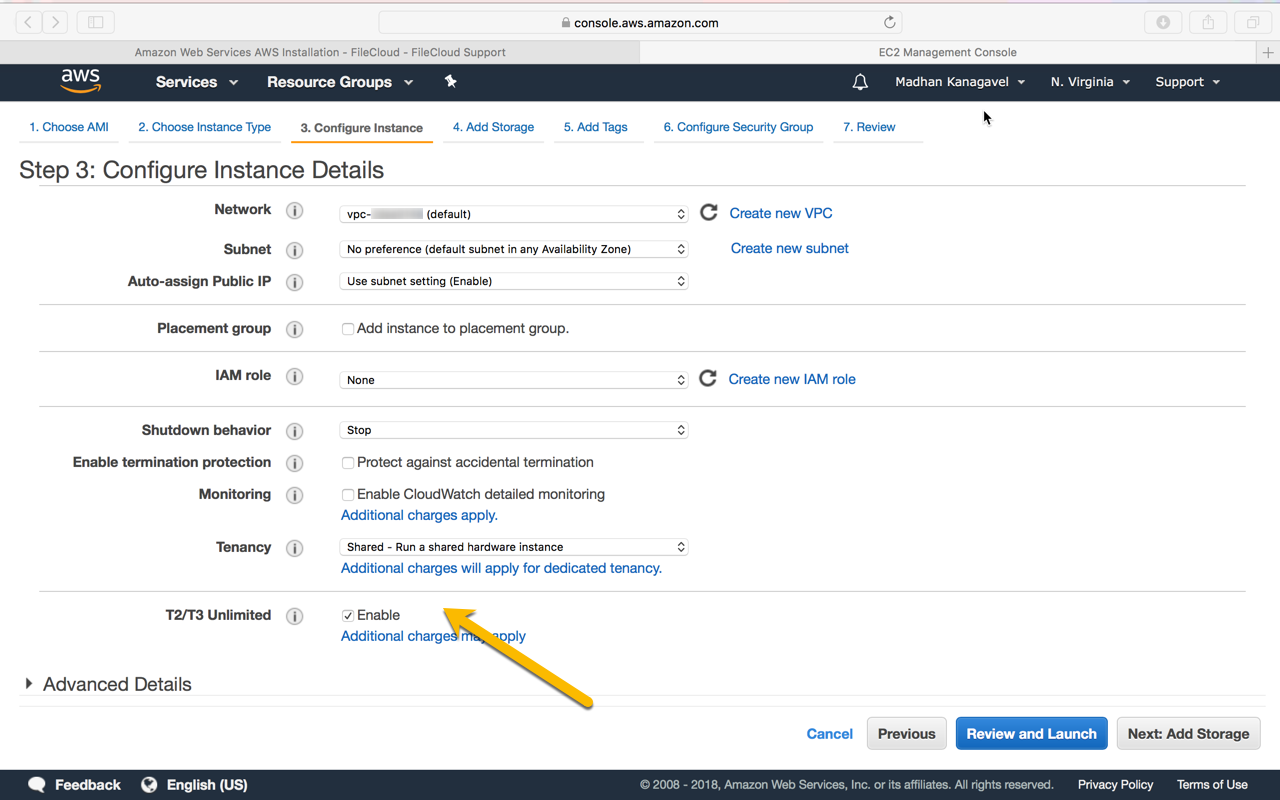1280x800 pixels.
Task: Click the browser address bar
Action: [640, 22]
